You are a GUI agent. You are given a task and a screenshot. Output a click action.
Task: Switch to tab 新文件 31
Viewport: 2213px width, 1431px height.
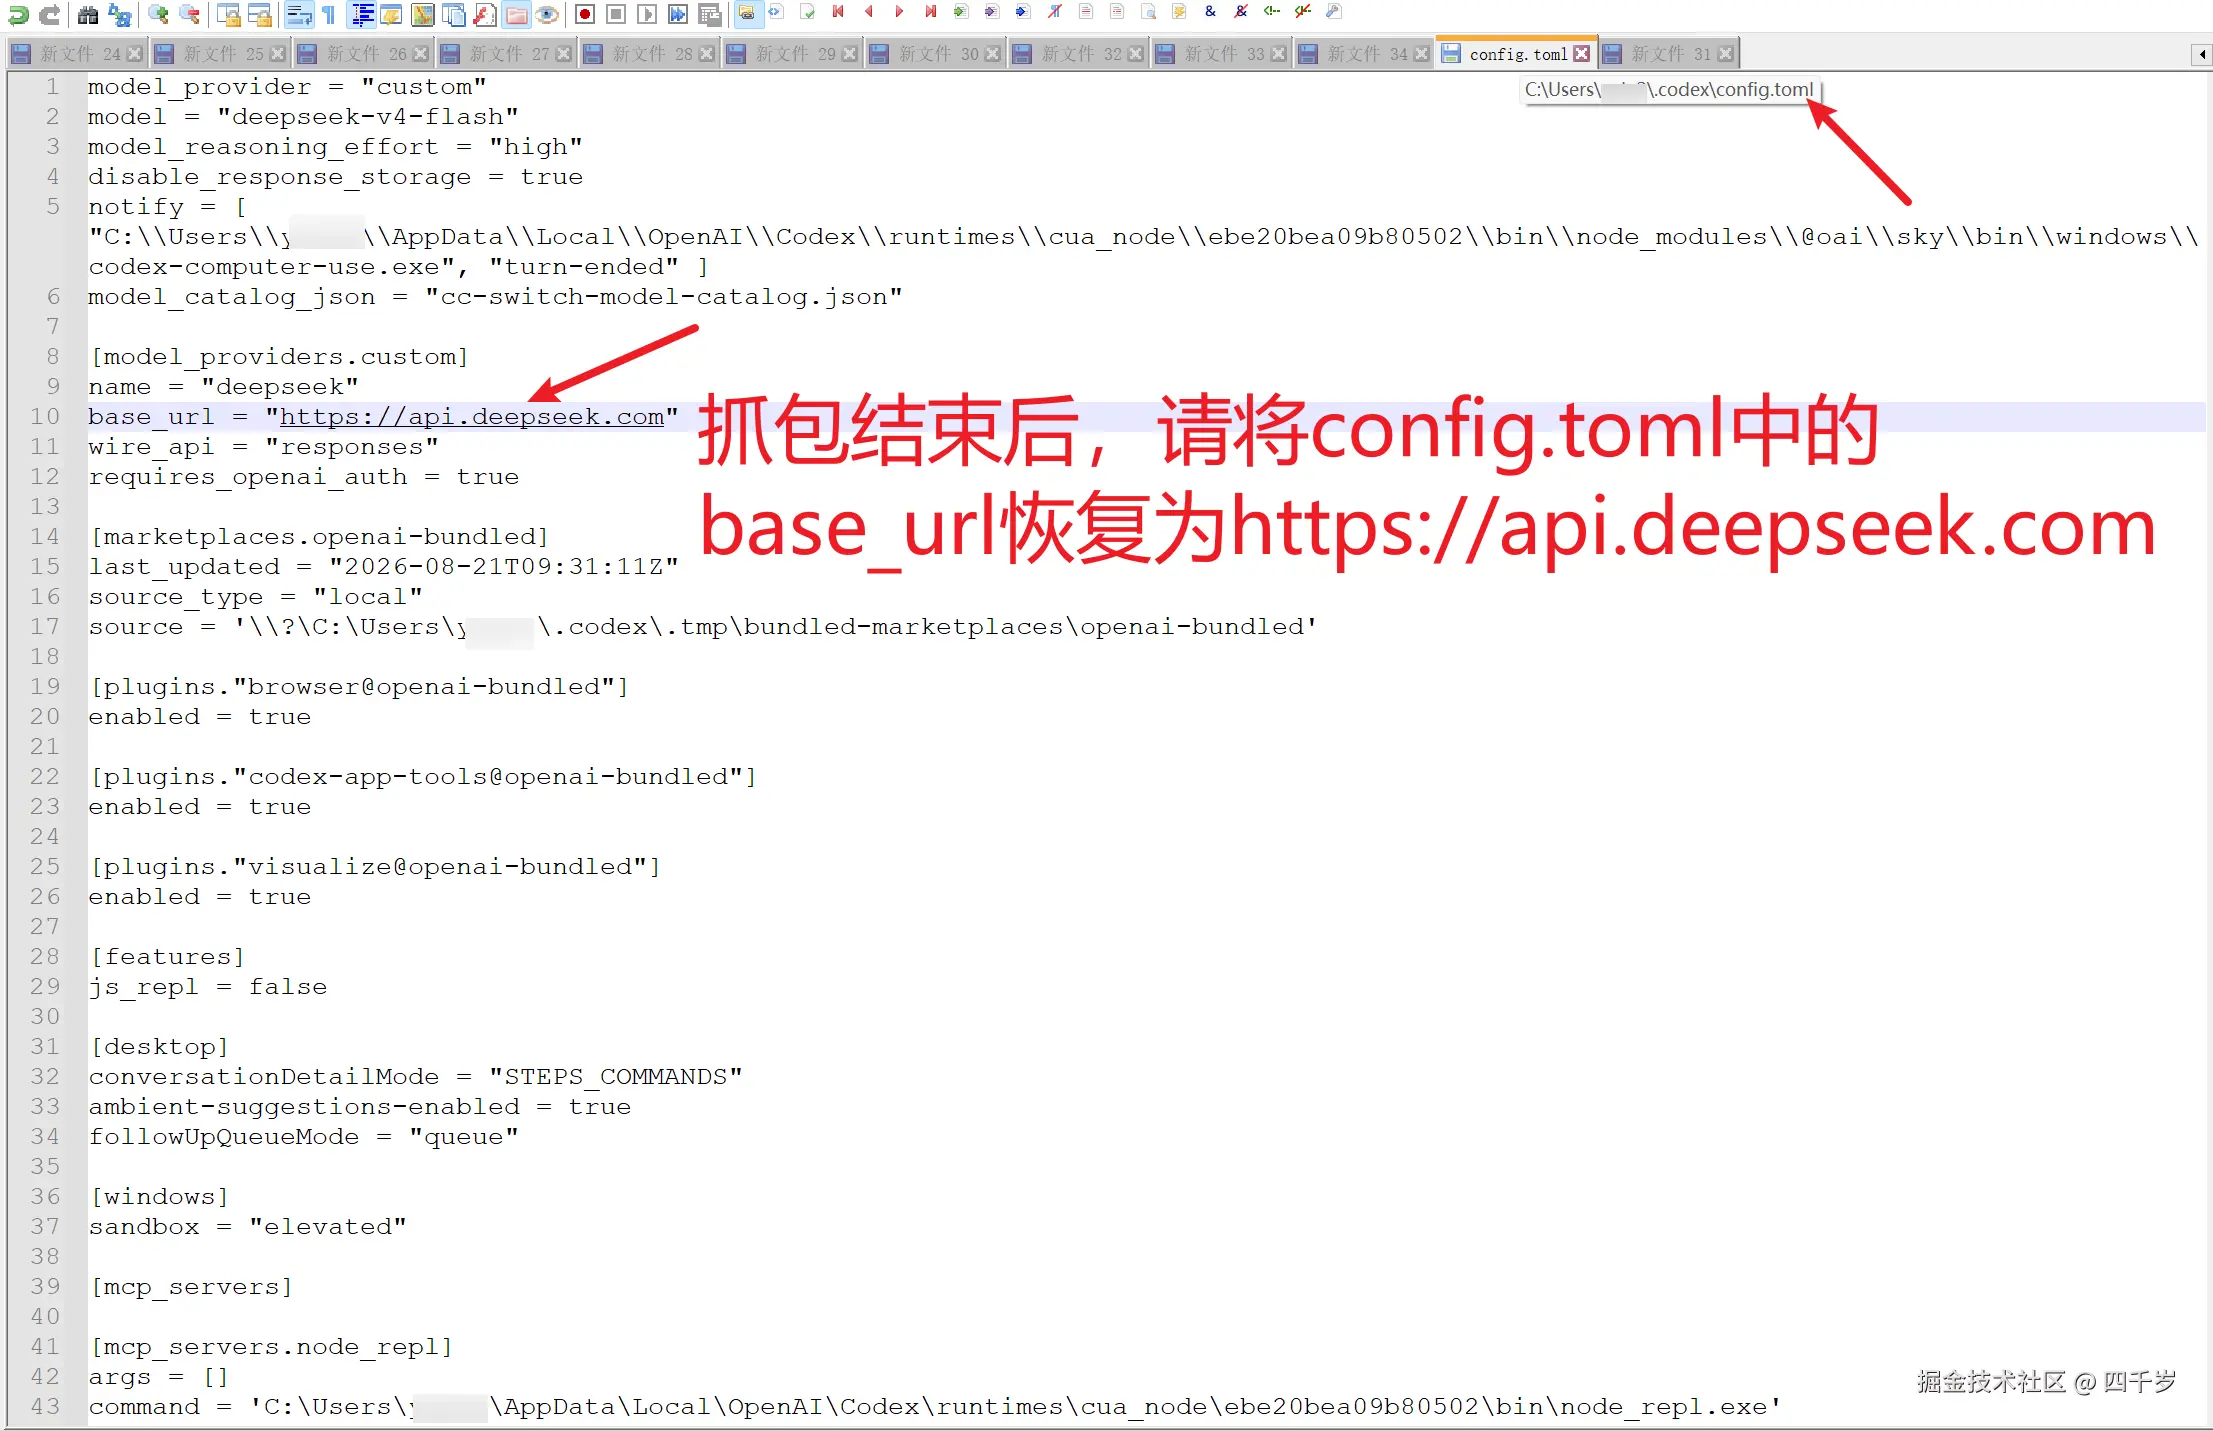click(x=1670, y=54)
